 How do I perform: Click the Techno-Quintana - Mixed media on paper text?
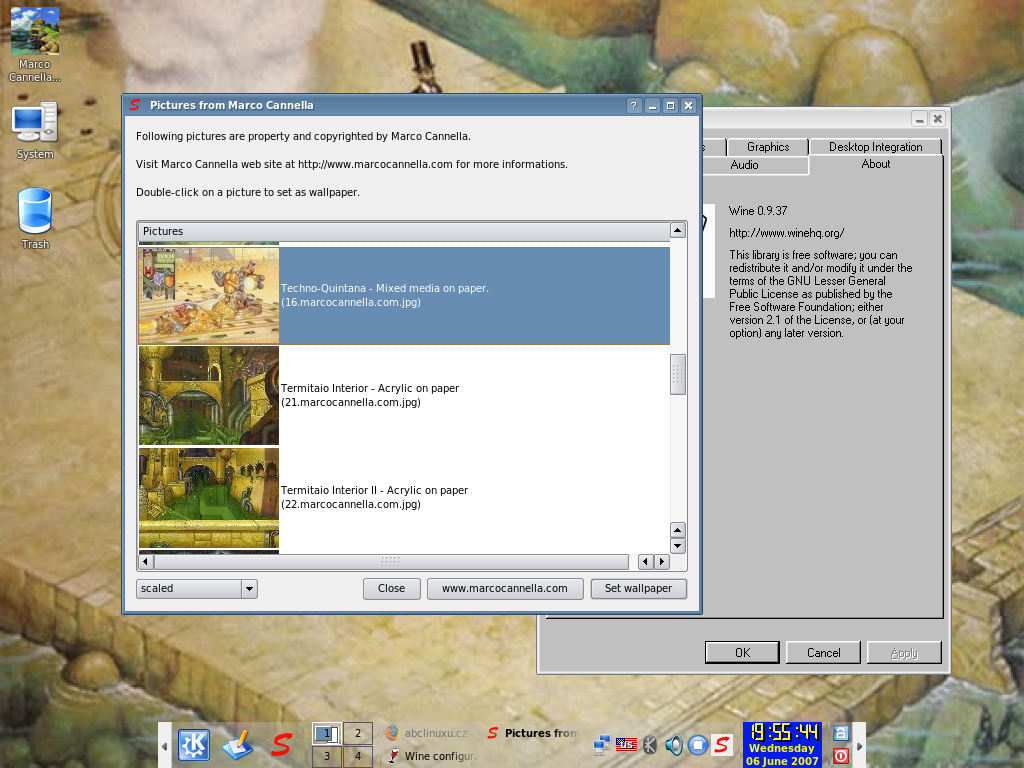point(385,288)
